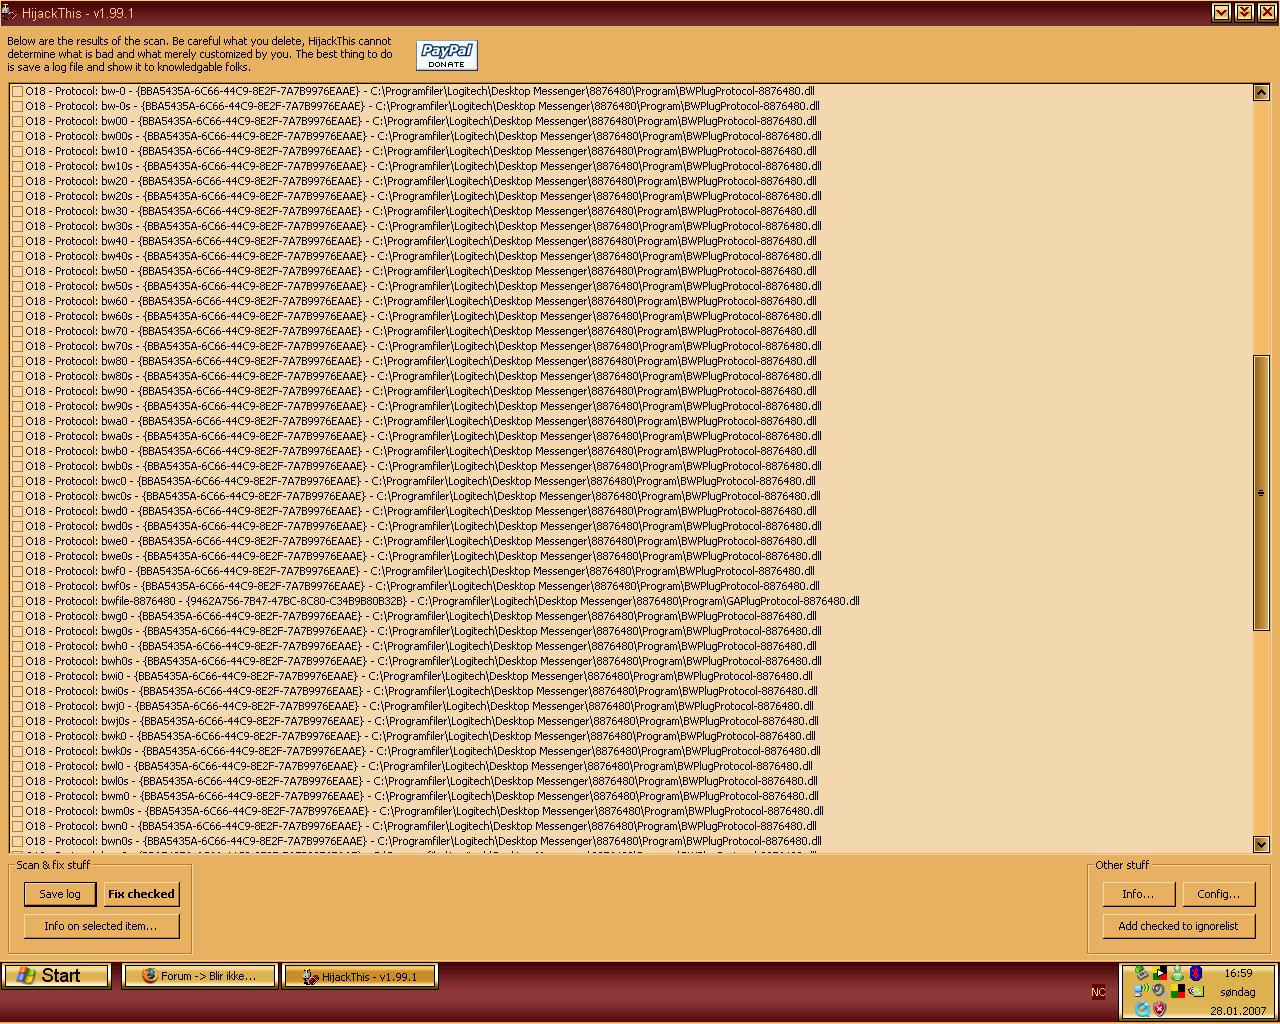Tick the checkbox for Protocol bwa0
The image size is (1280, 1024).
tap(18, 421)
